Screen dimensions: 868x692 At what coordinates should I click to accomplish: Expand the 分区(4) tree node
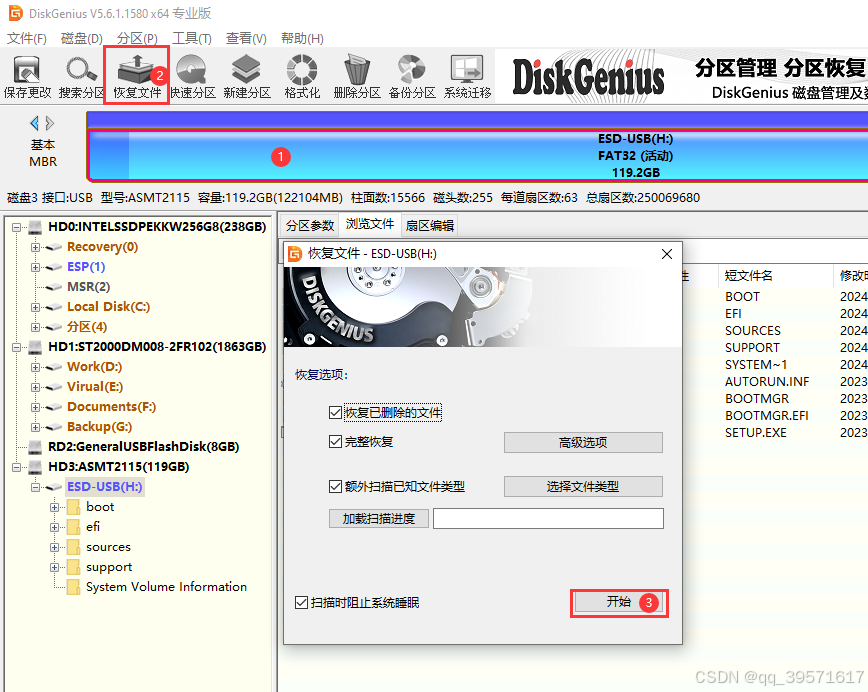click(x=35, y=327)
